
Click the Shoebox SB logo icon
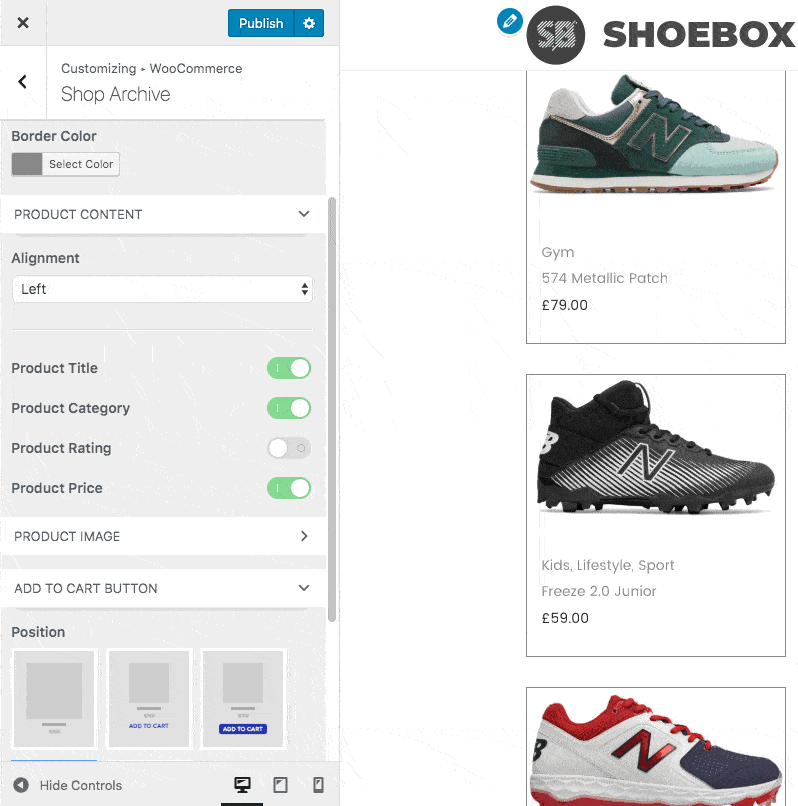(x=555, y=36)
